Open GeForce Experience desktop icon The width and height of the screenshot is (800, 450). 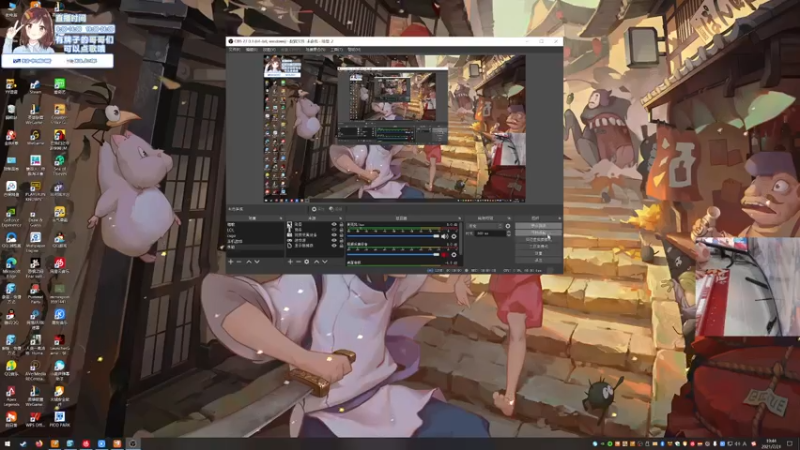(11, 216)
